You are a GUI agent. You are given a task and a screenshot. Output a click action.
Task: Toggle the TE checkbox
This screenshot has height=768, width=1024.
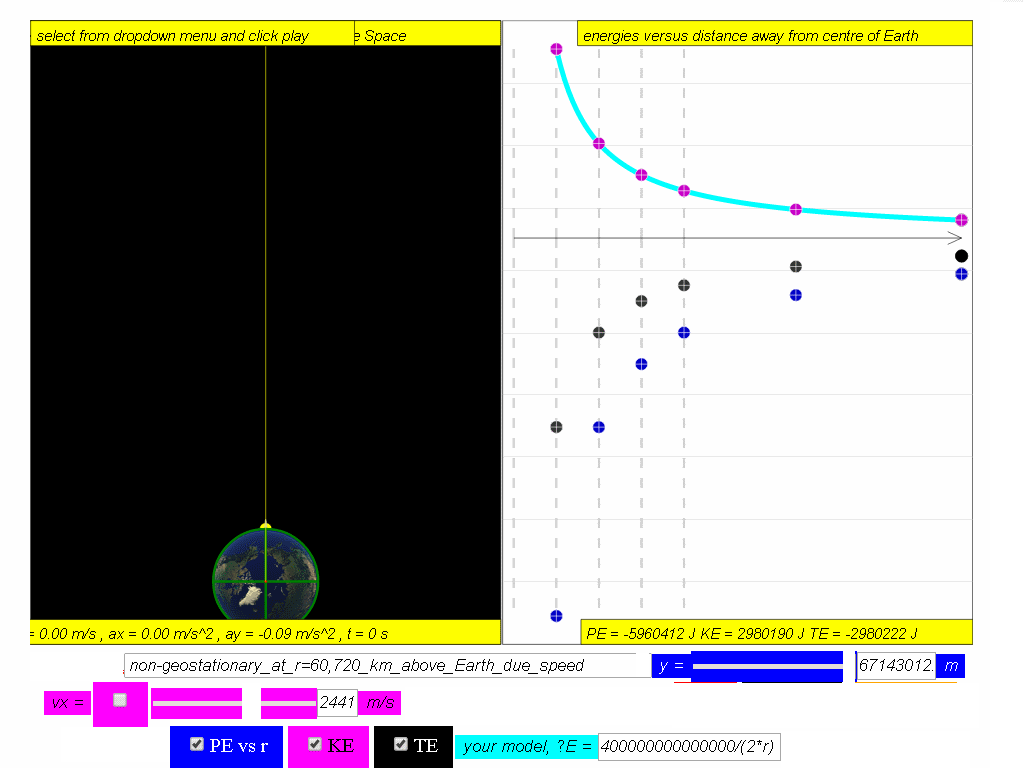pos(401,744)
